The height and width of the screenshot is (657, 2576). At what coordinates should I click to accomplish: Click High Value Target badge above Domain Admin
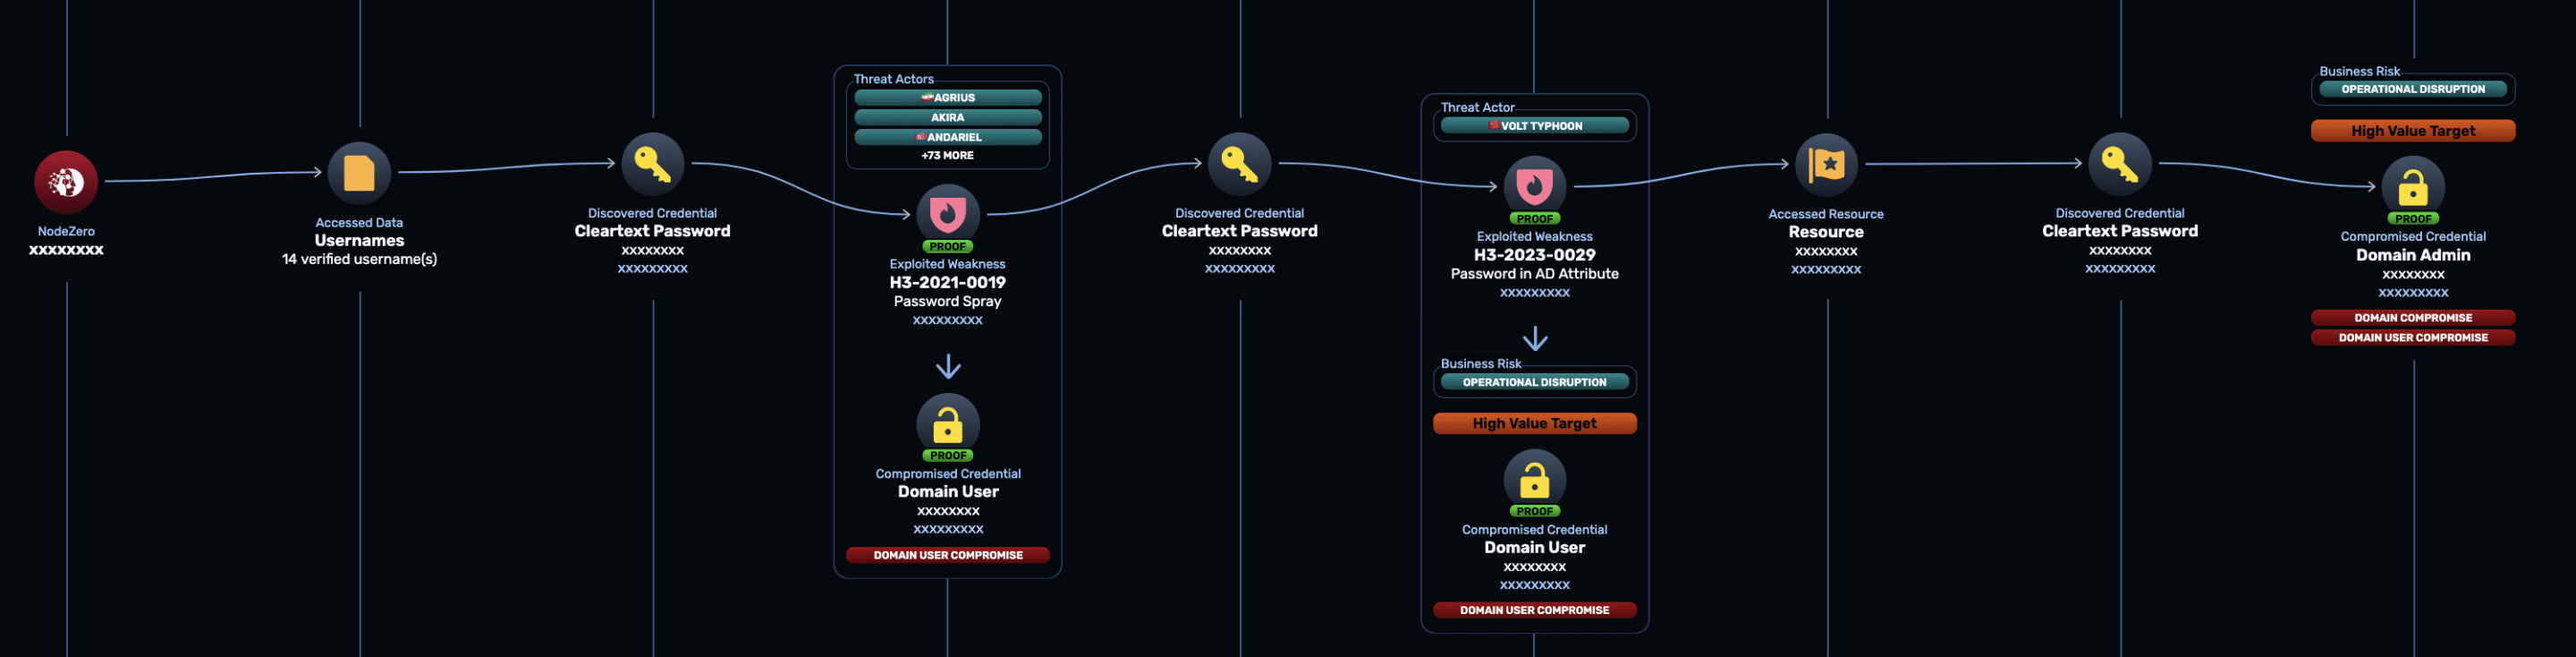(2412, 131)
